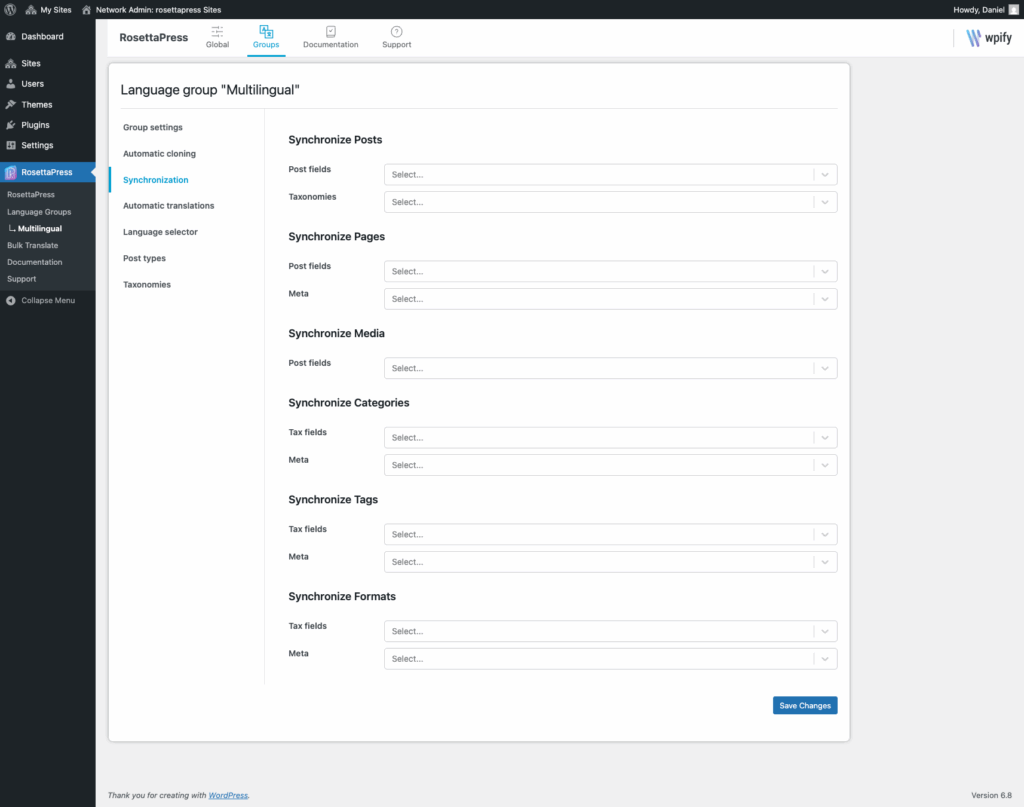The width and height of the screenshot is (1024, 807).
Task: Click the Documentation icon in header
Action: click(330, 32)
